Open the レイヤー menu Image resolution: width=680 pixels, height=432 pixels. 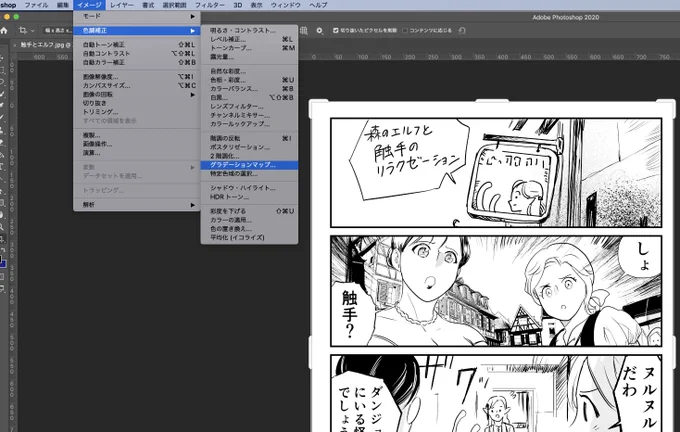[122, 5]
